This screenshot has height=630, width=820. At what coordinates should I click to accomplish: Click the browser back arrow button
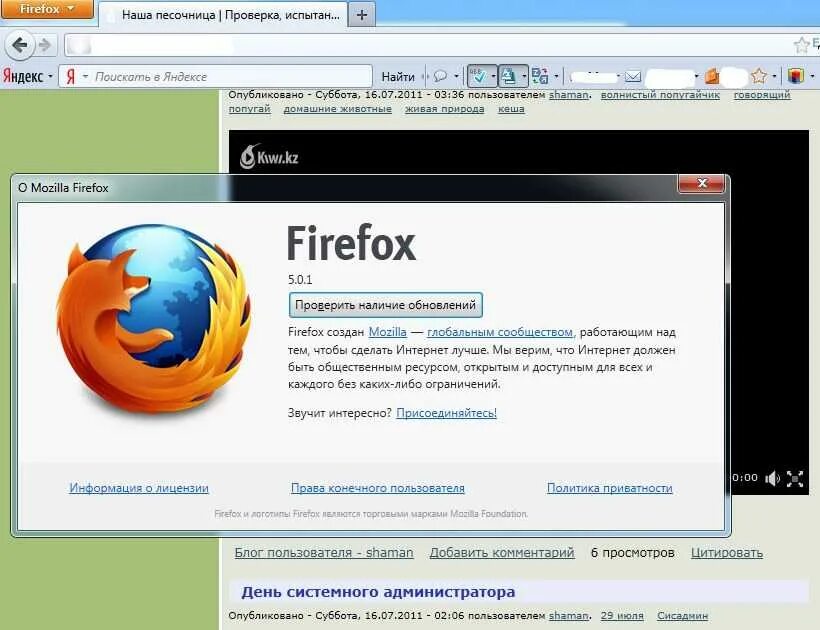[20, 45]
